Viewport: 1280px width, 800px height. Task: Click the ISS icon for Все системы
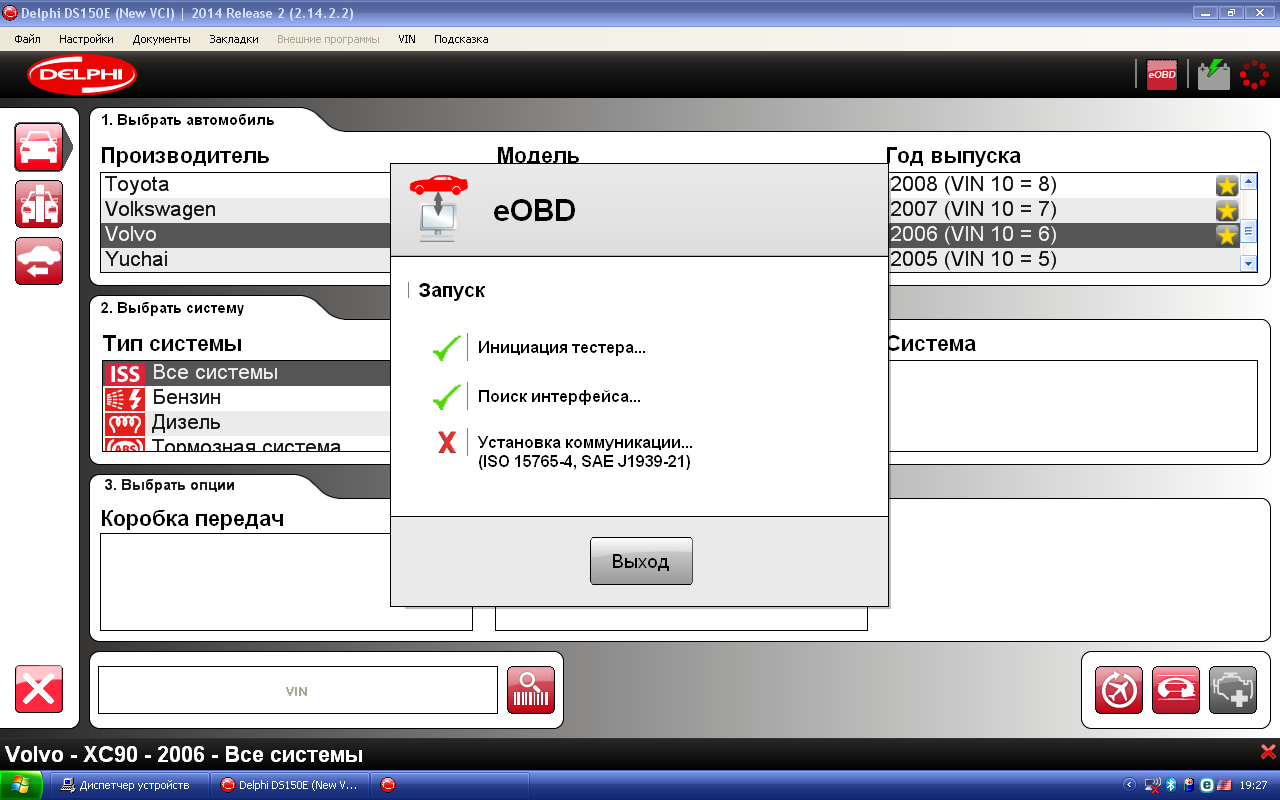pyautogui.click(x=125, y=373)
